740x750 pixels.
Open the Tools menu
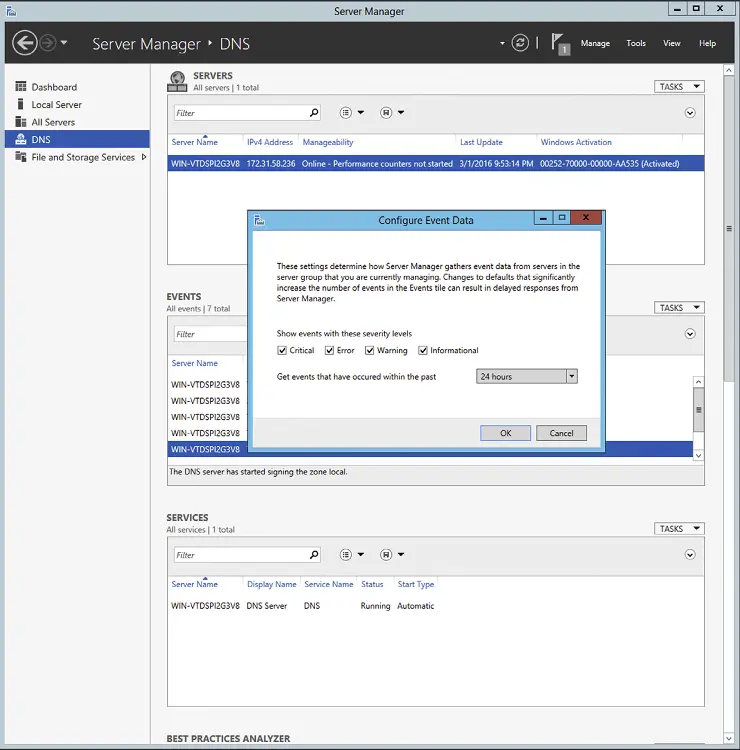pyautogui.click(x=636, y=43)
